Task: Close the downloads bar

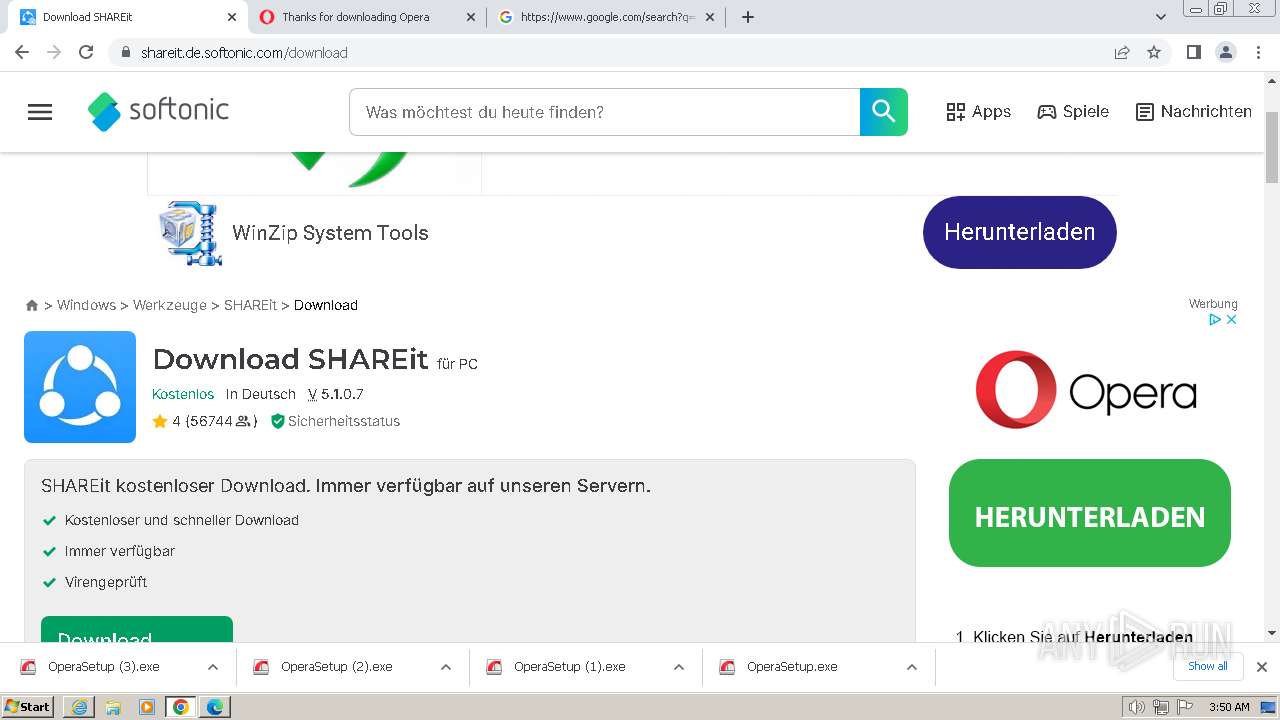Action: click(1262, 667)
